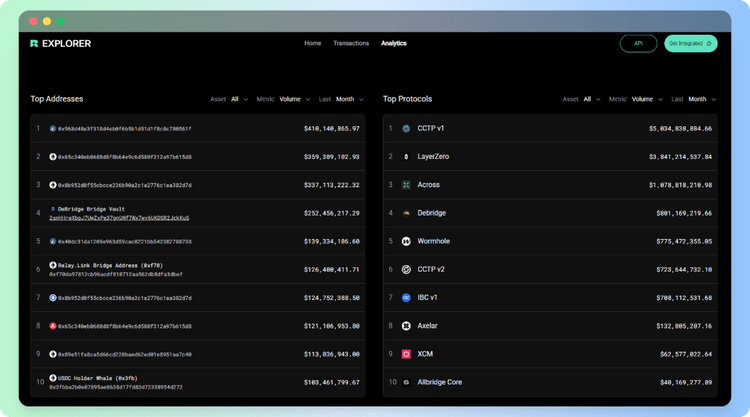
Task: Click the Top Protocols heading
Action: click(x=408, y=99)
